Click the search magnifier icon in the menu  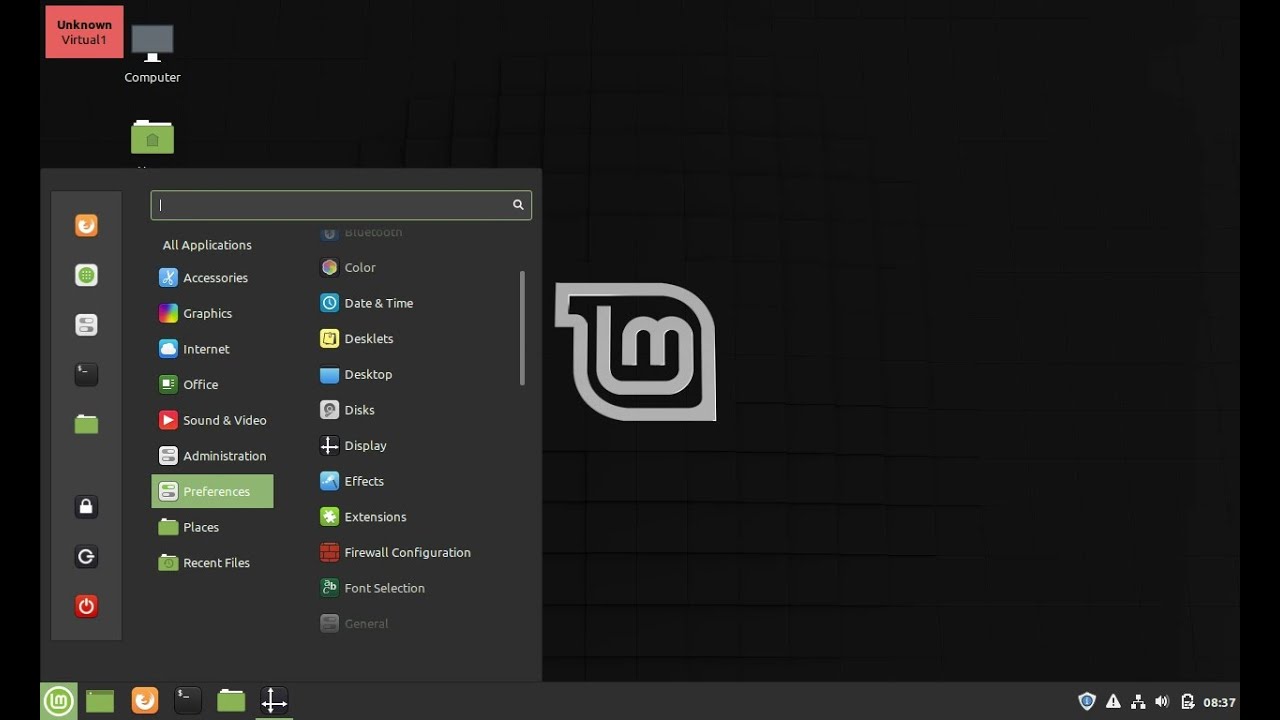point(518,205)
